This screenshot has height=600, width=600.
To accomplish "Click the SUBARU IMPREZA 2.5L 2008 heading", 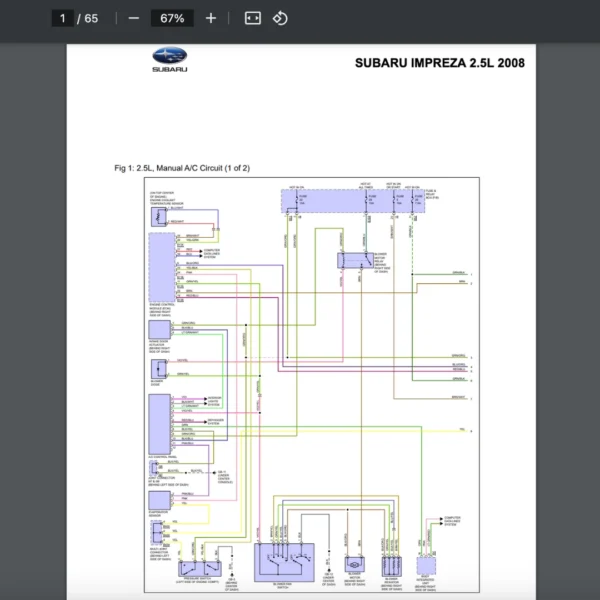I will click(440, 63).
